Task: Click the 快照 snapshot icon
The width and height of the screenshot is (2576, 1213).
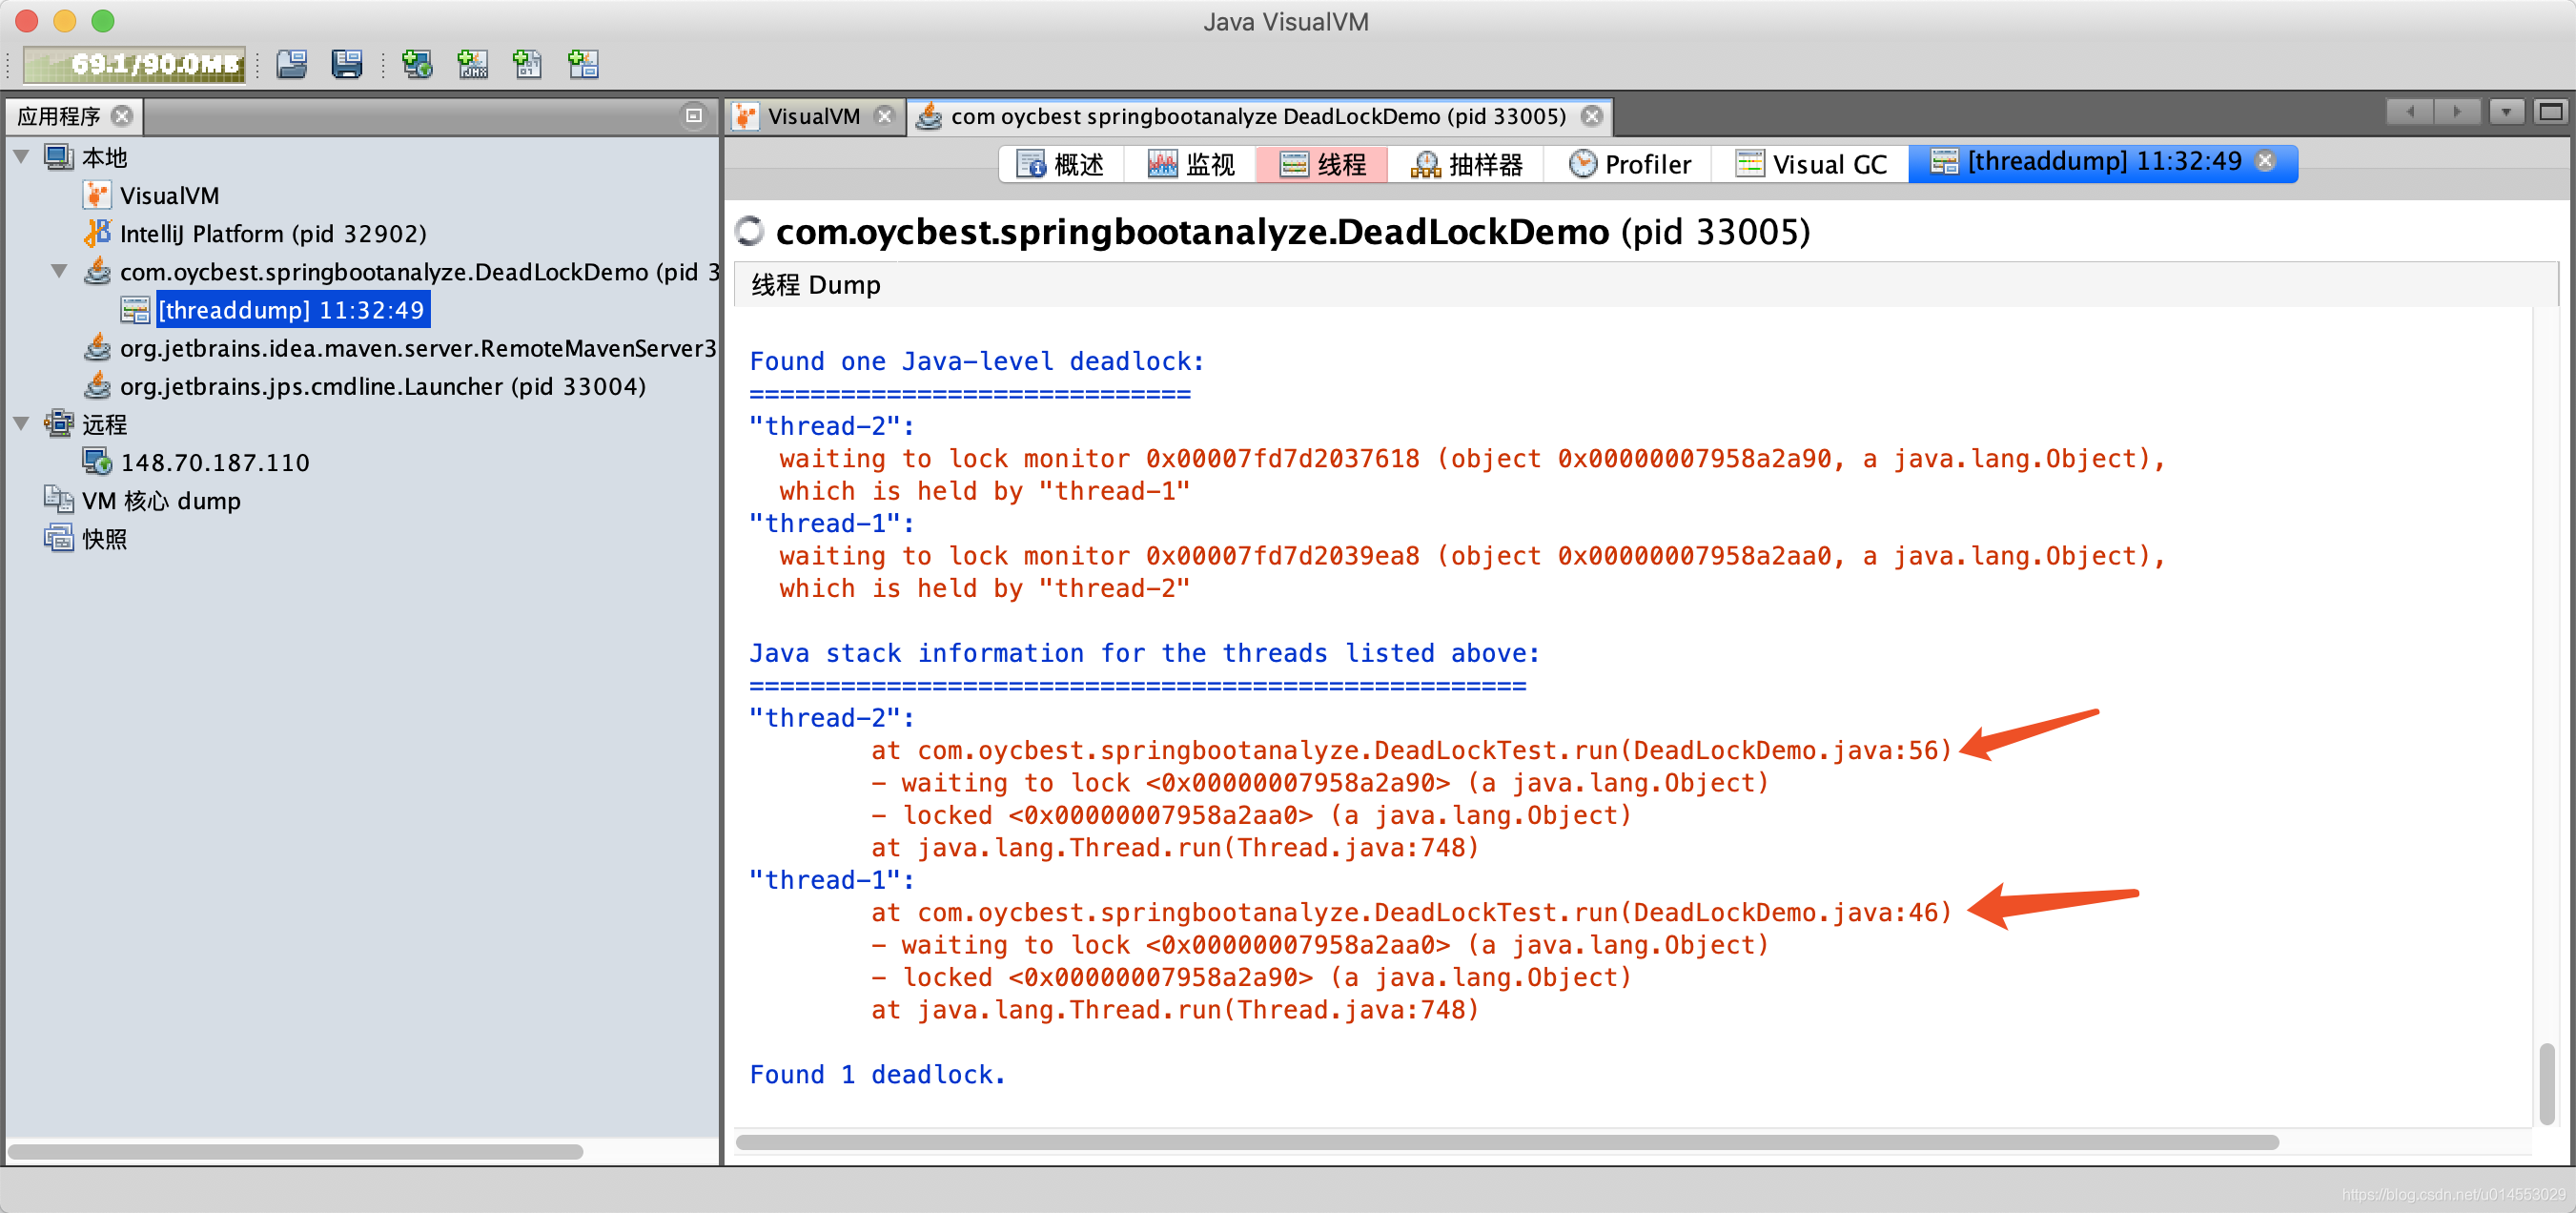Action: pos(59,538)
